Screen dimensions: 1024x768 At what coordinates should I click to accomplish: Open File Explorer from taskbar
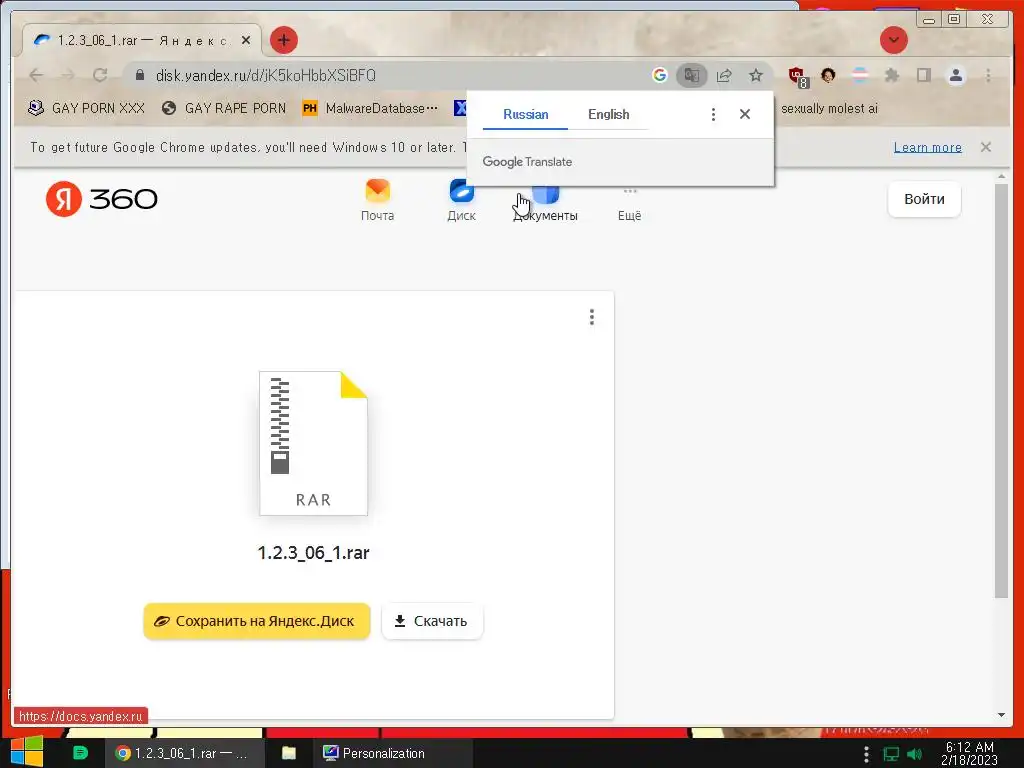coord(289,753)
